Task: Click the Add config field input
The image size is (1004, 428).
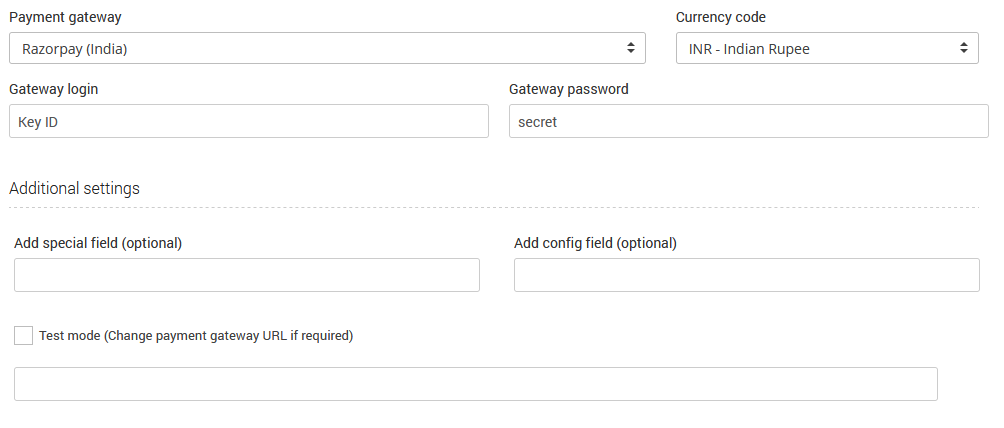Action: tap(746, 275)
